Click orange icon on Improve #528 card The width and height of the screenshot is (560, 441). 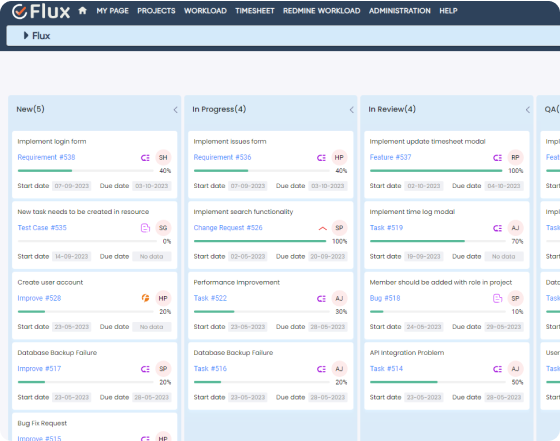tap(145, 298)
